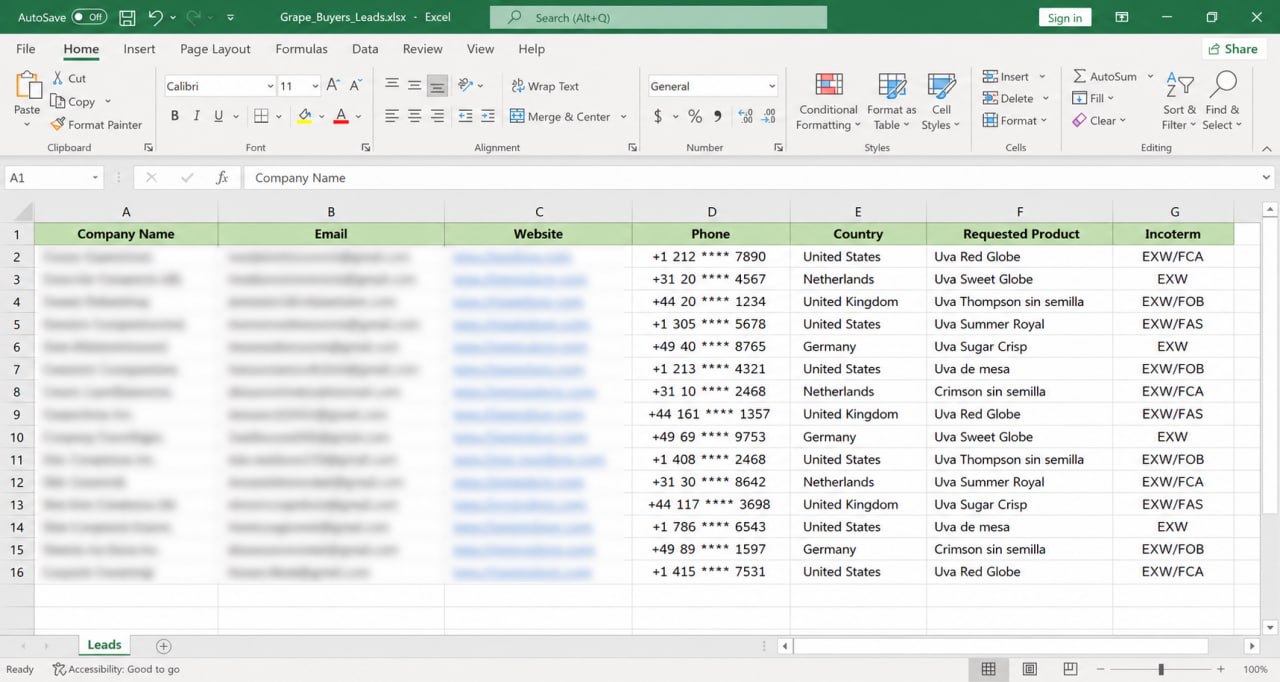Open Cell Styles gallery

coord(941,101)
